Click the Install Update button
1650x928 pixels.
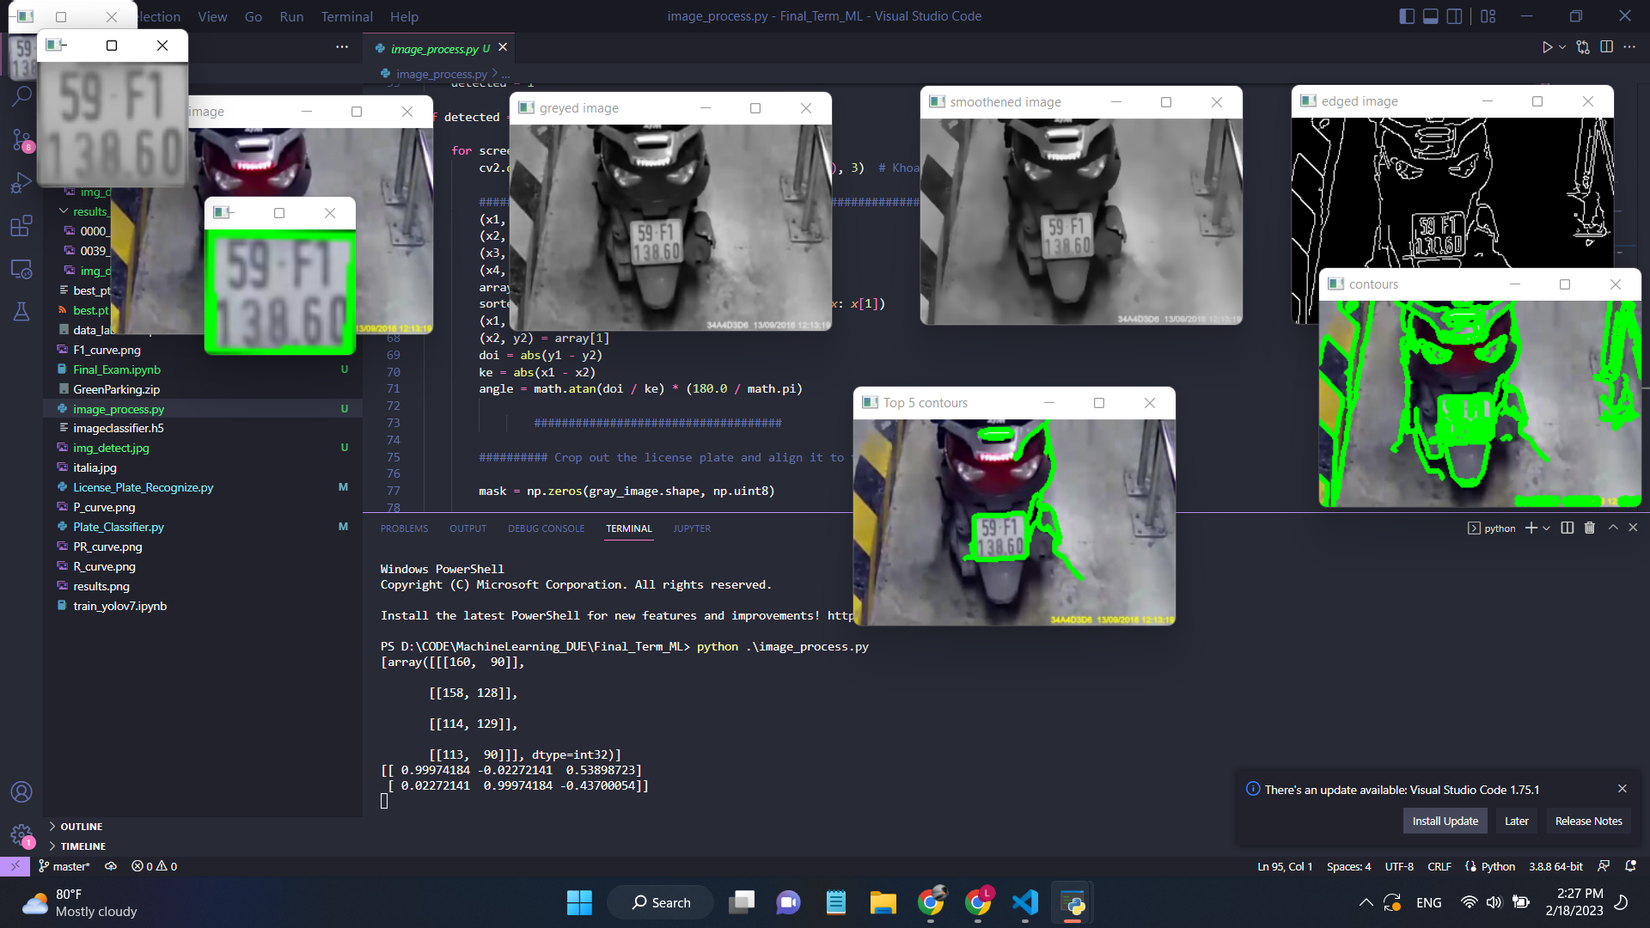tap(1444, 821)
